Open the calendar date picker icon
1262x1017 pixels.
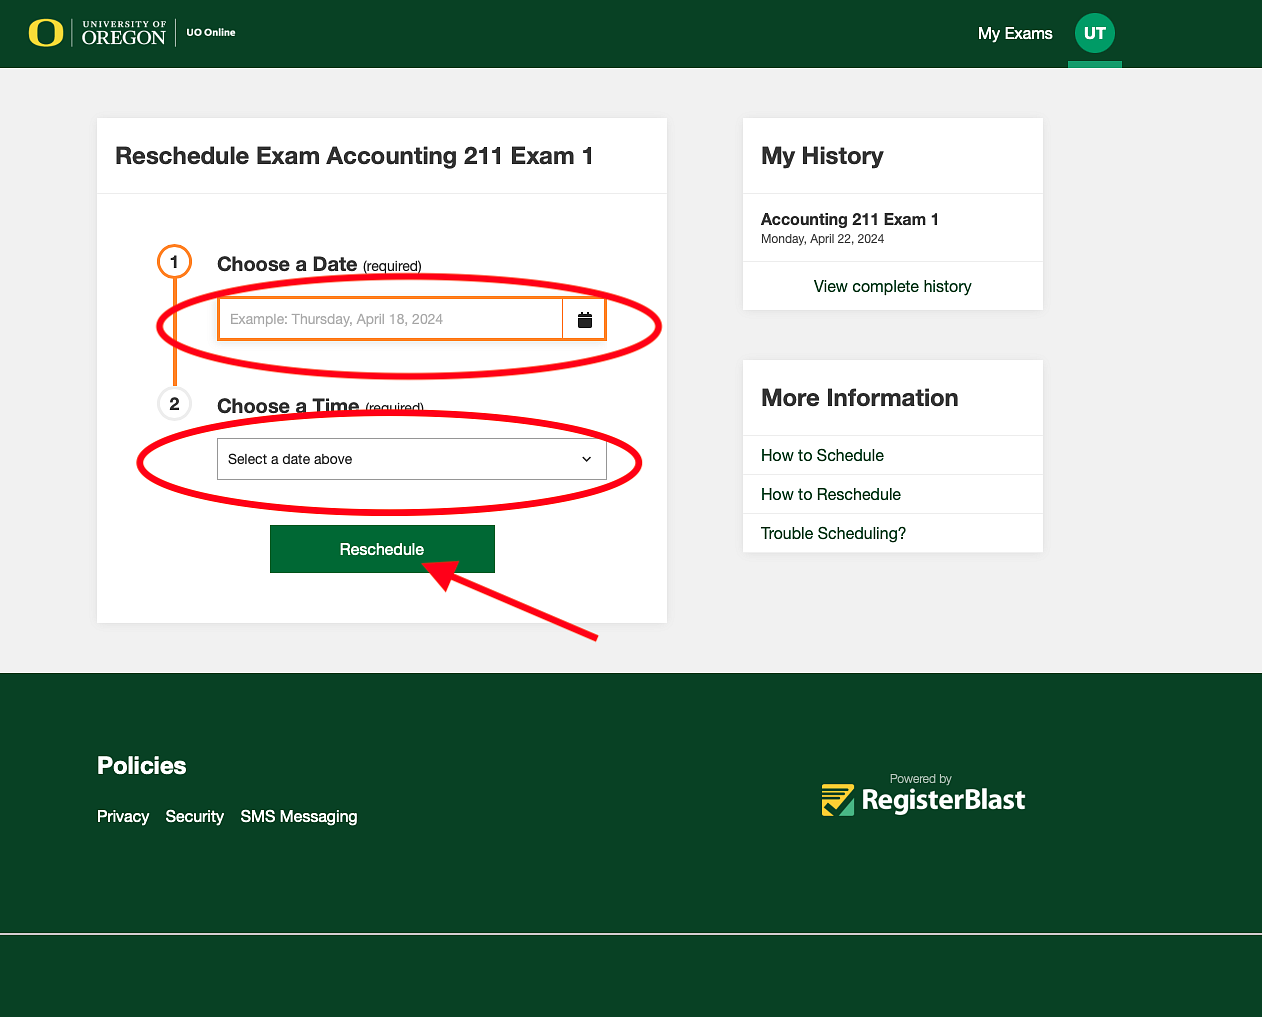tap(585, 319)
